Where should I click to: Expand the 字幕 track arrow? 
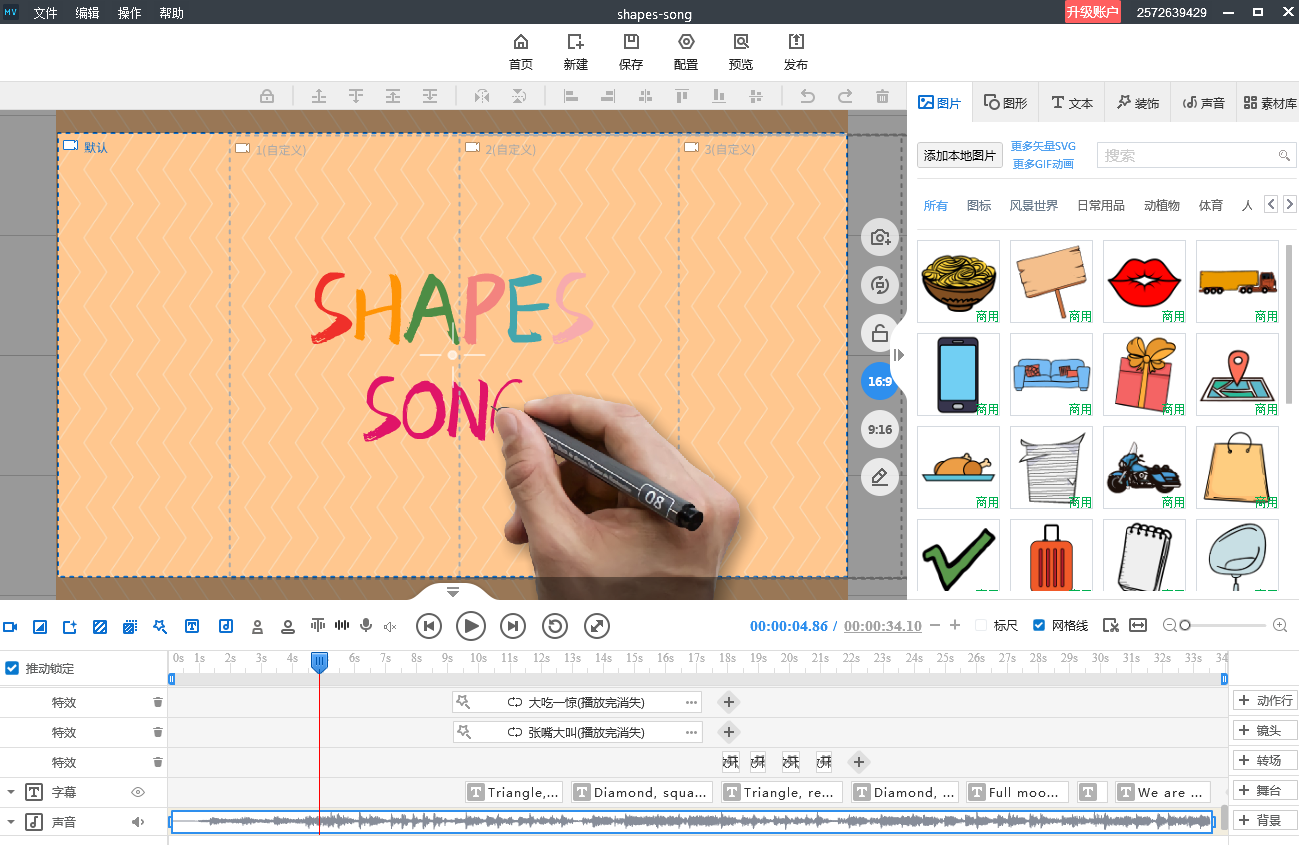(11, 792)
